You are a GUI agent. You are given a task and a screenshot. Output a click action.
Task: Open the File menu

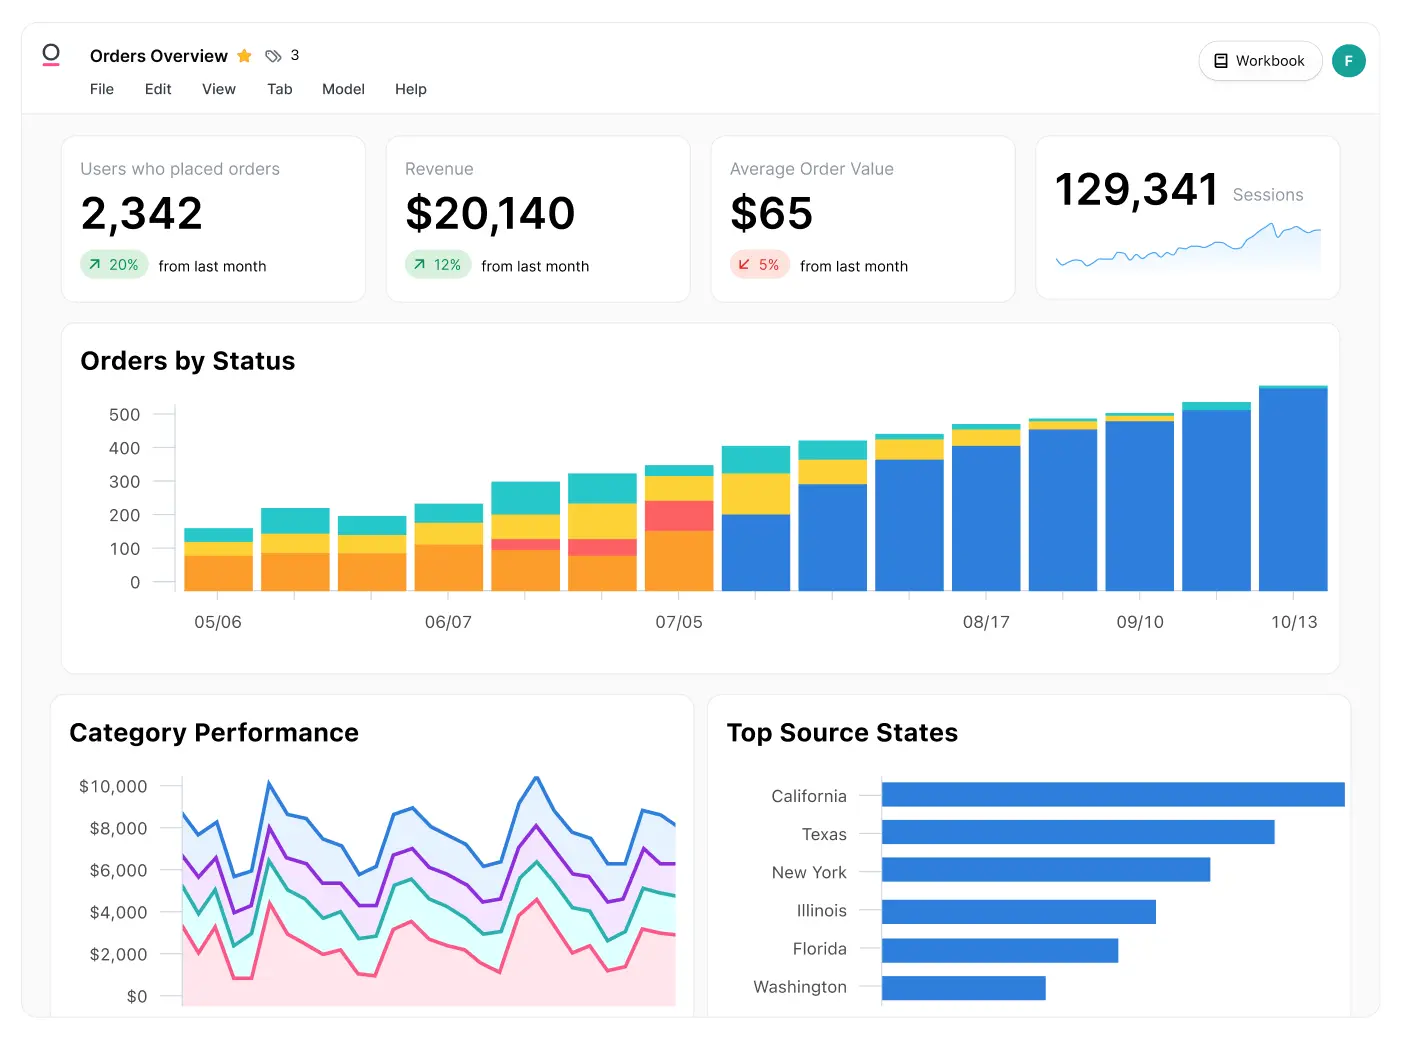(x=102, y=89)
